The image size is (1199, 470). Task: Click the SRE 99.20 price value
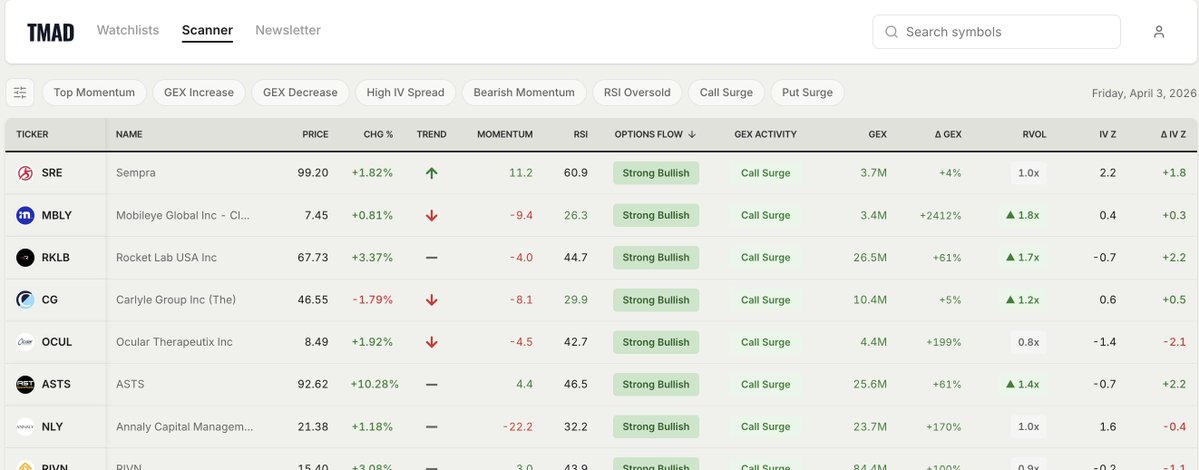(x=313, y=173)
